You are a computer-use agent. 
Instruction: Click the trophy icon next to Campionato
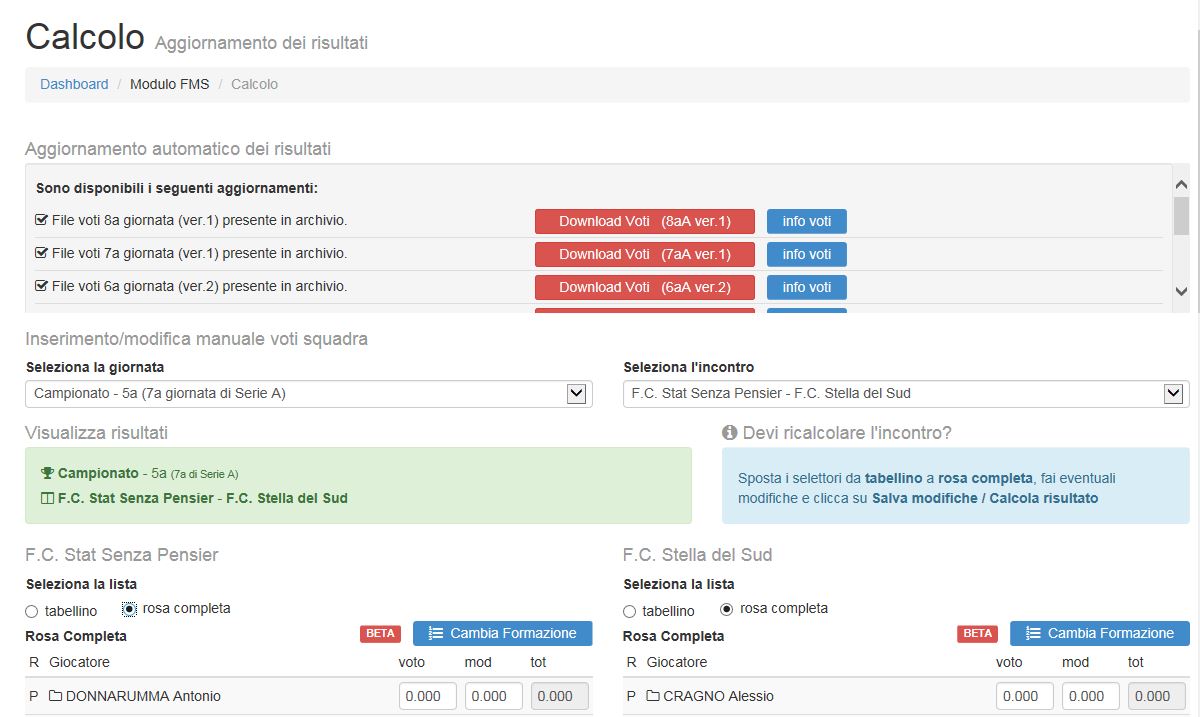(47, 473)
